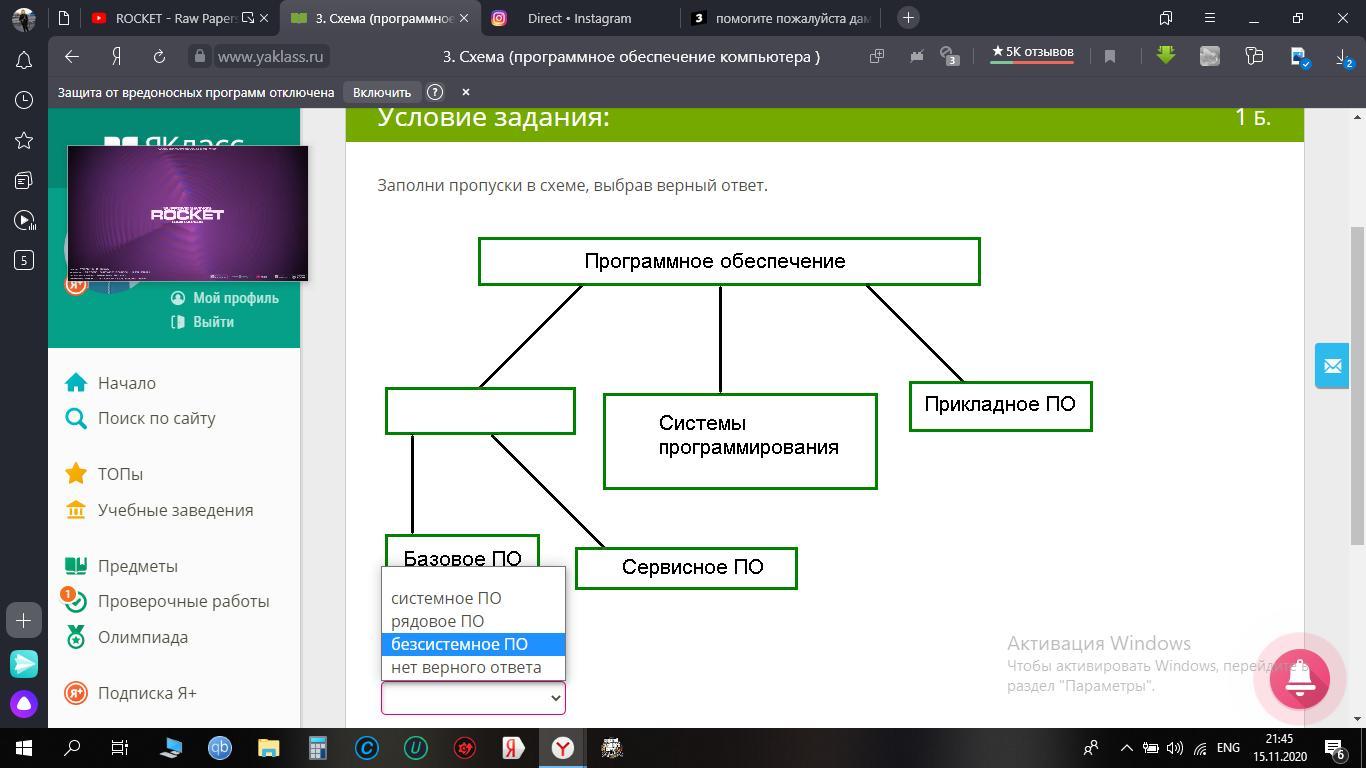Open File Explorer from taskbar
Screen dimensions: 1366x768
[268, 747]
